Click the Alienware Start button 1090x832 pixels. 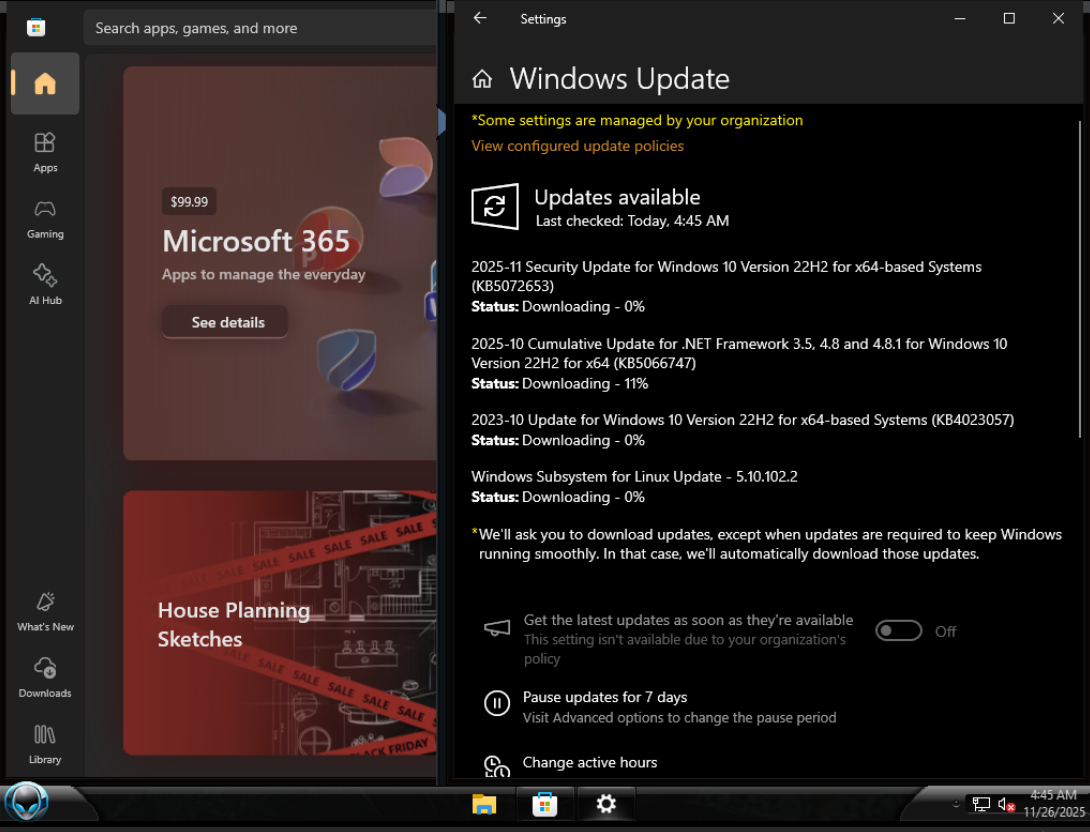27,802
